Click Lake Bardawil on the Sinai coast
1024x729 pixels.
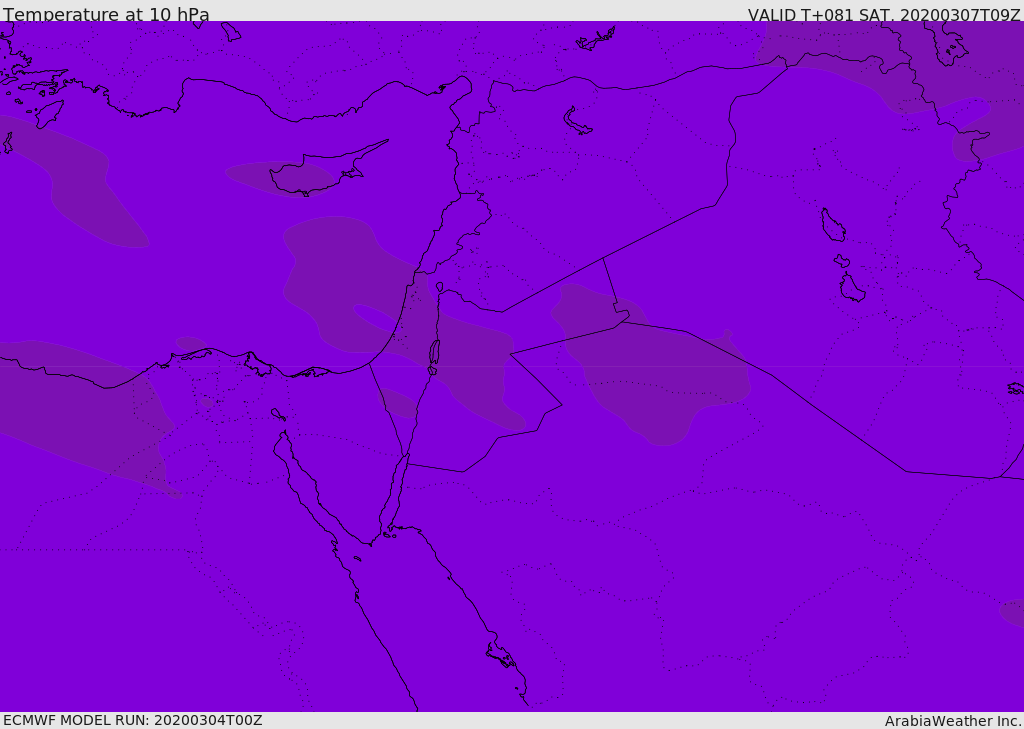[312, 372]
